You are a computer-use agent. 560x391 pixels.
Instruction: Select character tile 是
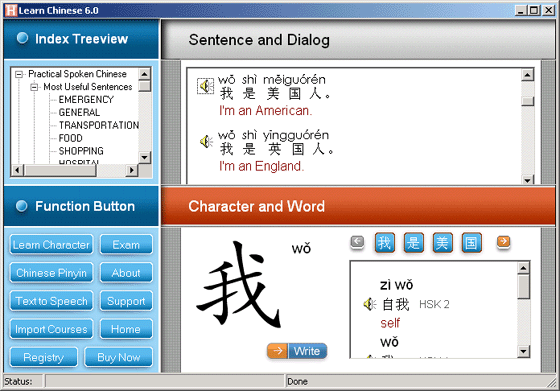pos(414,243)
